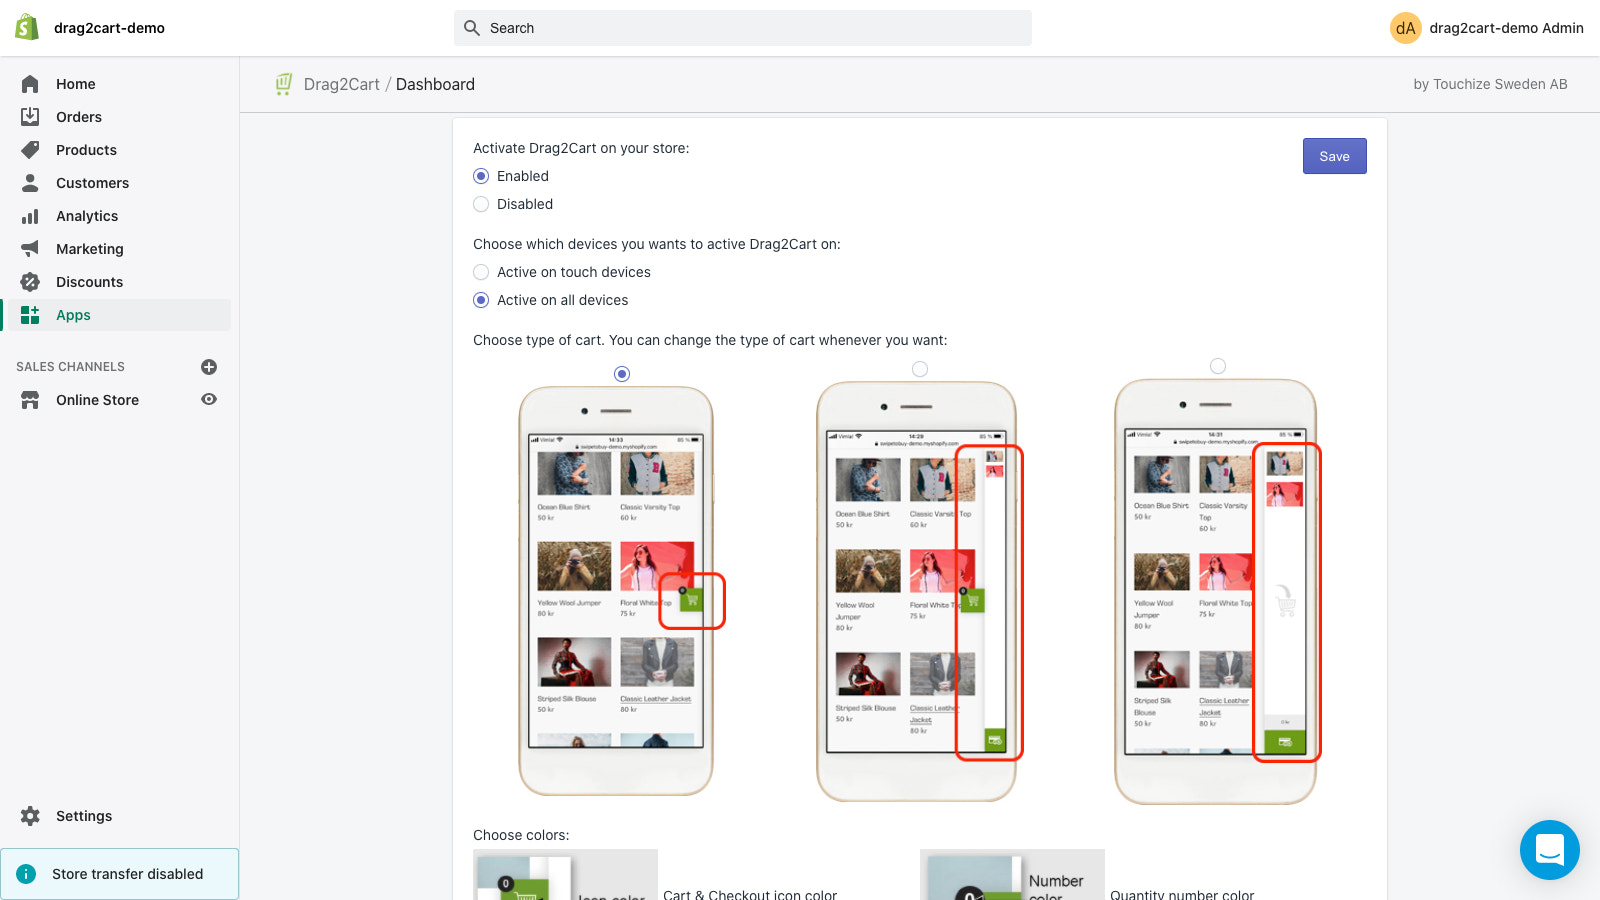This screenshot has width=1600, height=900.
Task: Click the narrow side cart phone preview
Action: (918, 591)
